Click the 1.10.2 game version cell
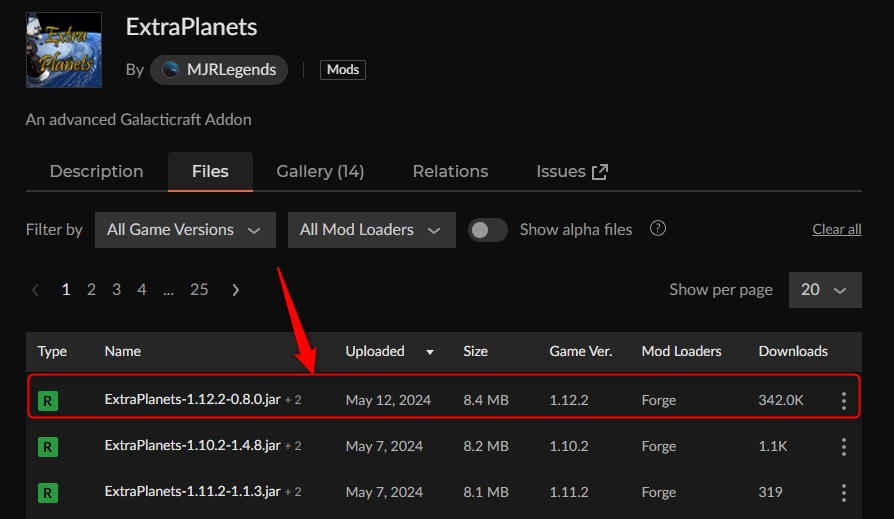Screen dimensions: 894x519 [569, 446]
